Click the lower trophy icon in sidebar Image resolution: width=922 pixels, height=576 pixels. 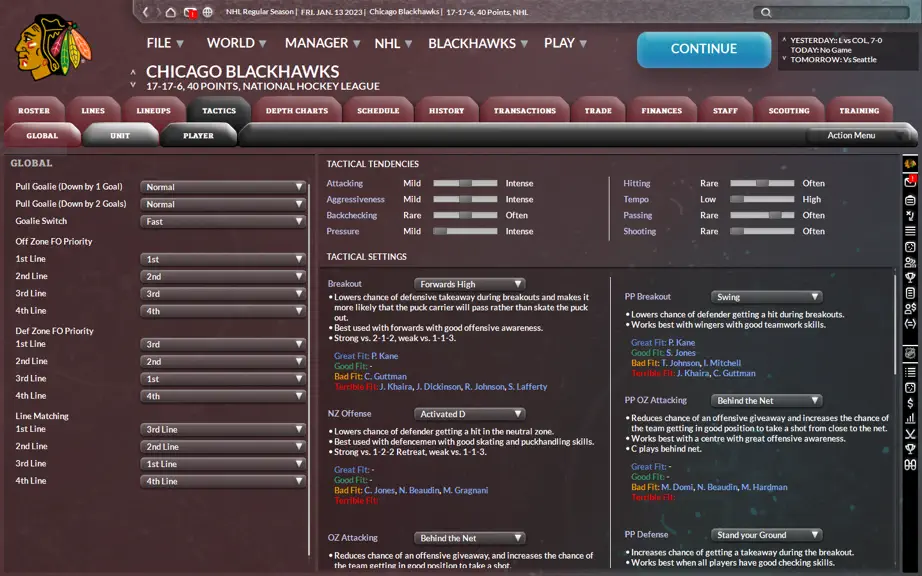click(910, 449)
